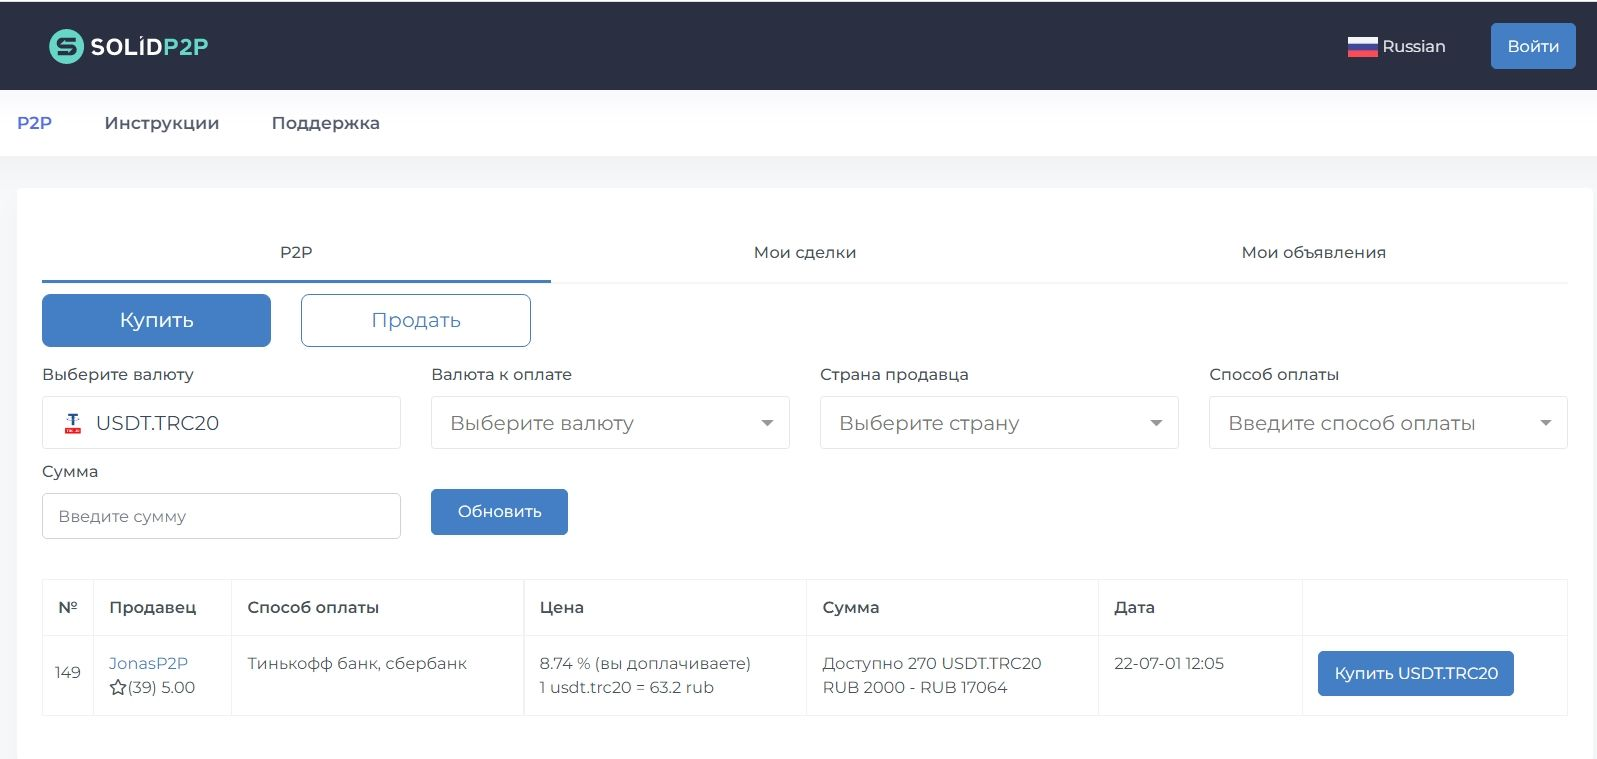Expand the Способ оплаты dropdown arrow
The width and height of the screenshot is (1597, 759).
[1545, 423]
